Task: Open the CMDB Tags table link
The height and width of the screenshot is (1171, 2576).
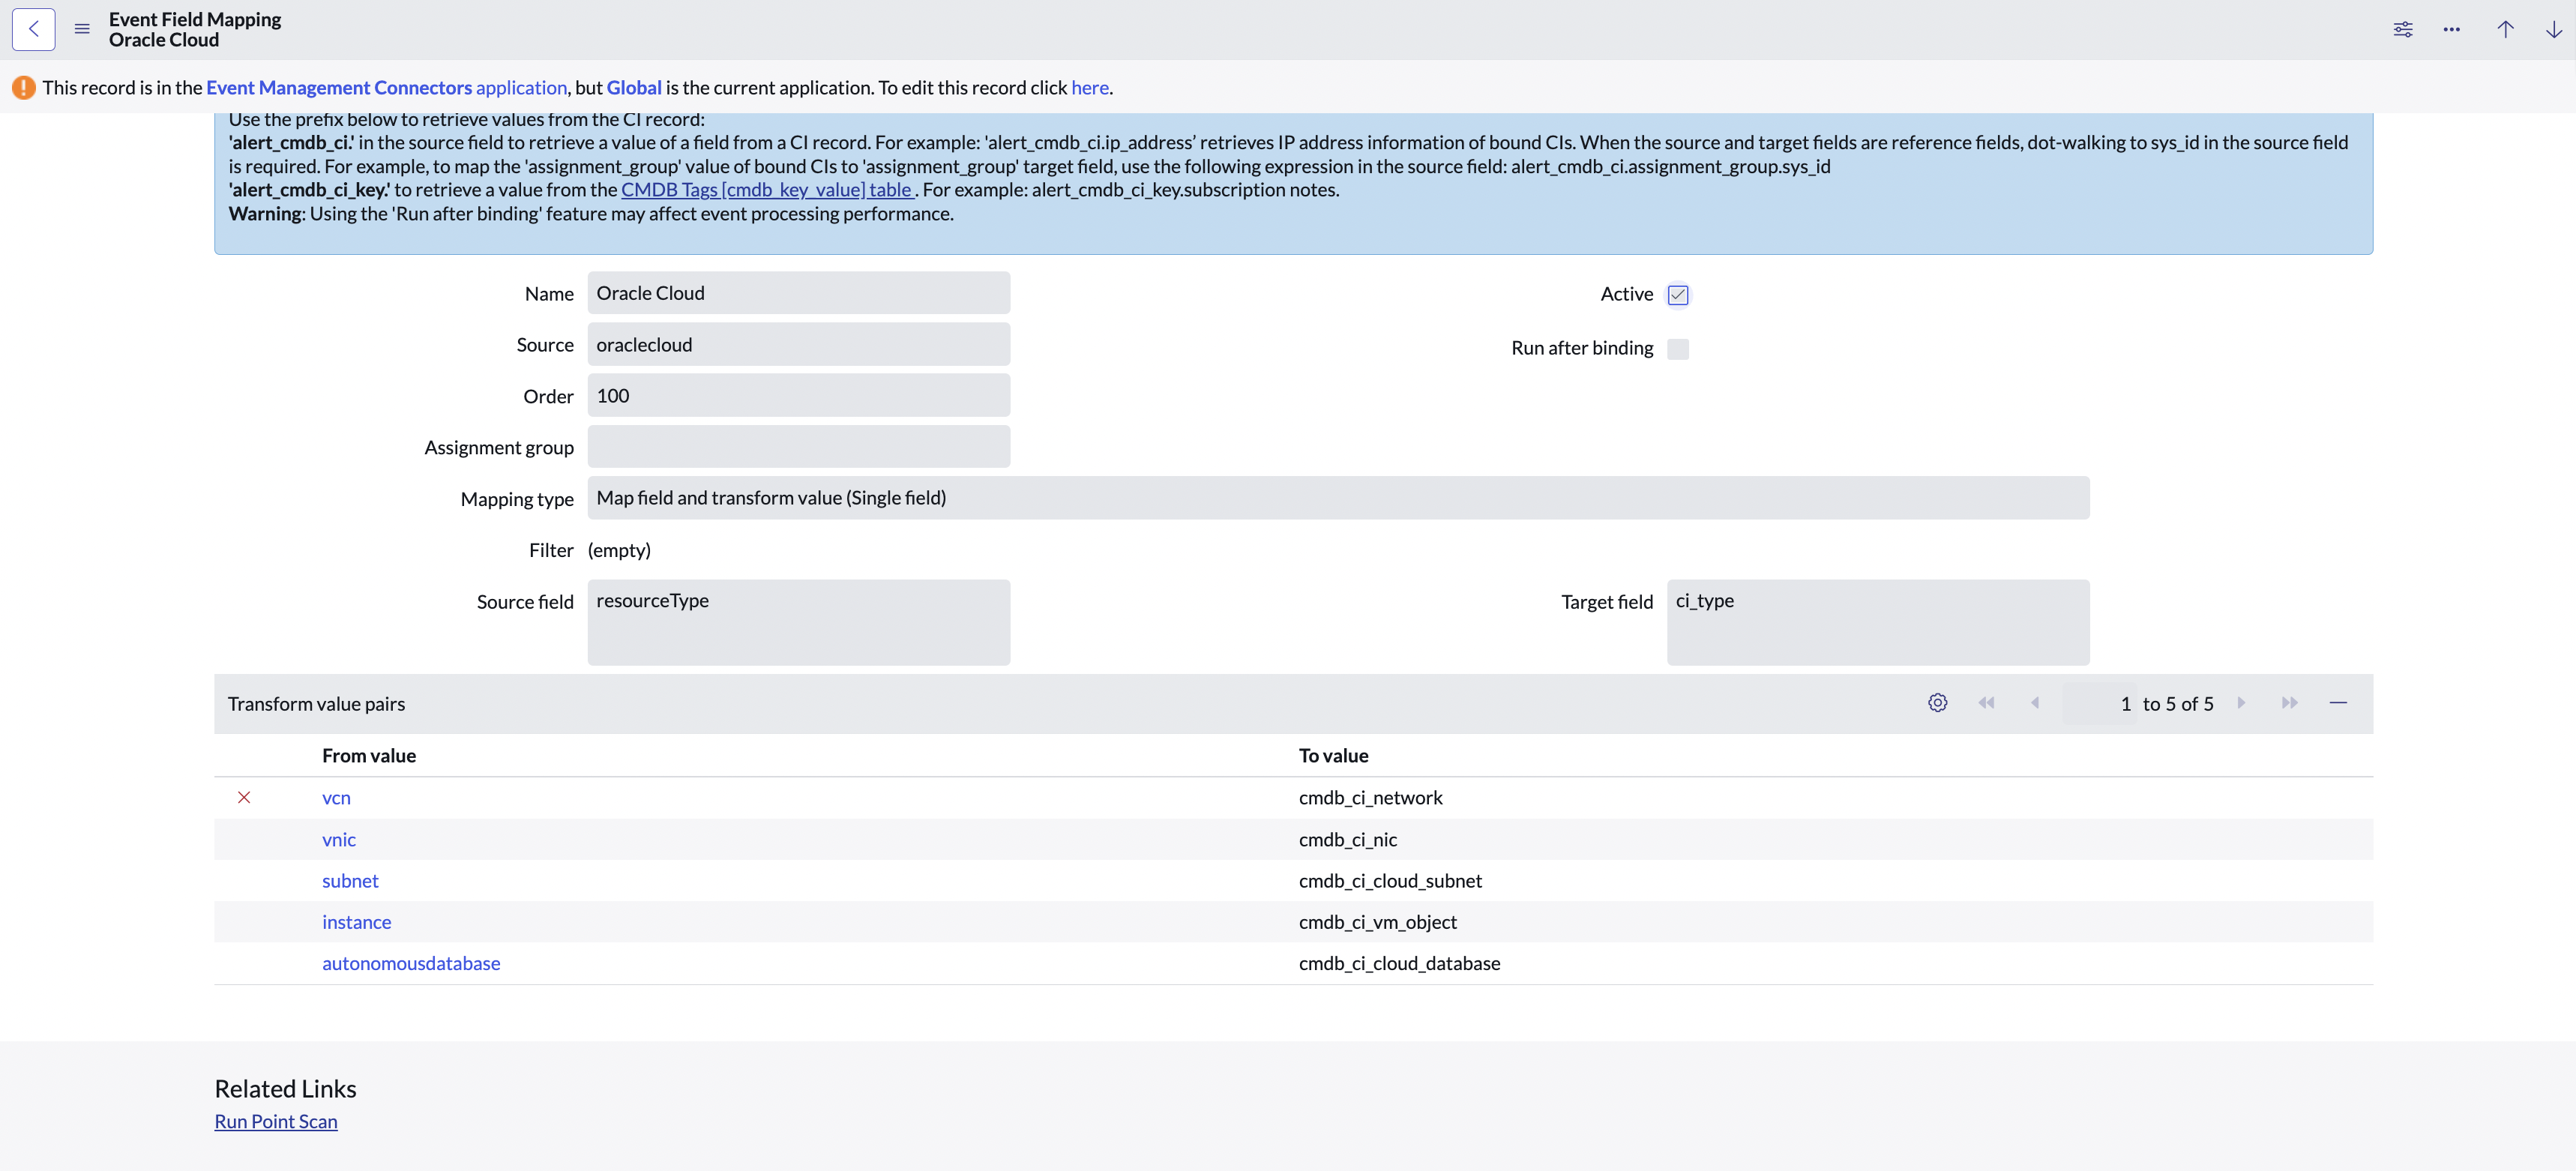Action: [x=768, y=190]
